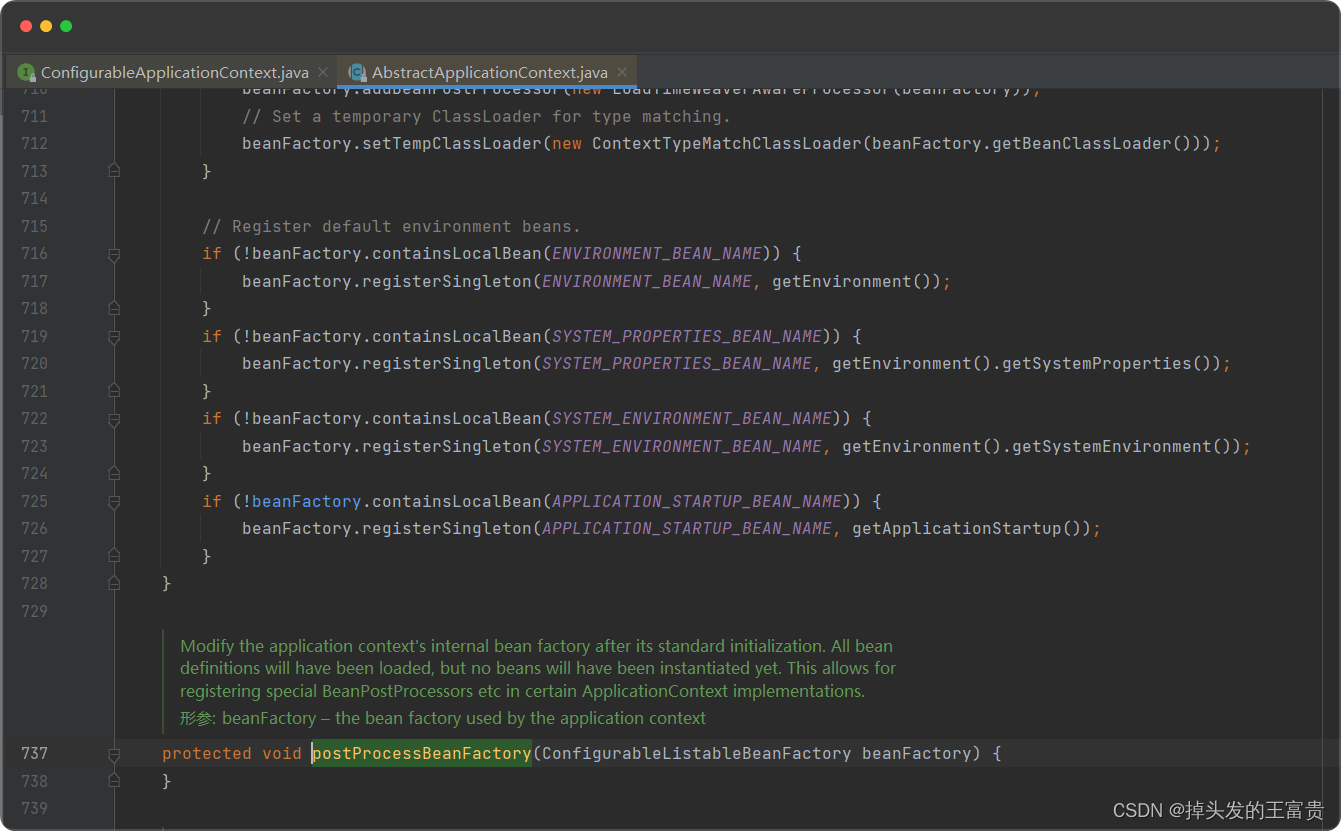Viewport: 1341px width, 831px height.
Task: Close the AbstractApplicationContext.java tab
Action: click(x=622, y=73)
